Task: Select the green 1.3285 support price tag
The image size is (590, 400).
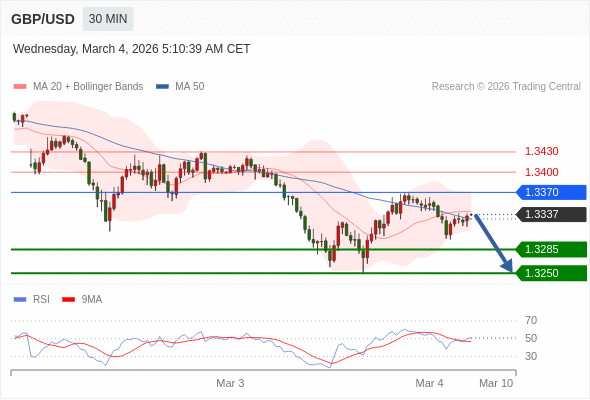Action: click(x=551, y=249)
